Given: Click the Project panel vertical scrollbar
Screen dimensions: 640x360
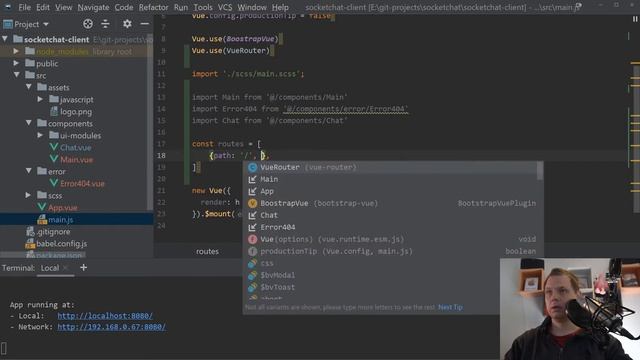Looking at the screenshot, I should click(x=150, y=122).
